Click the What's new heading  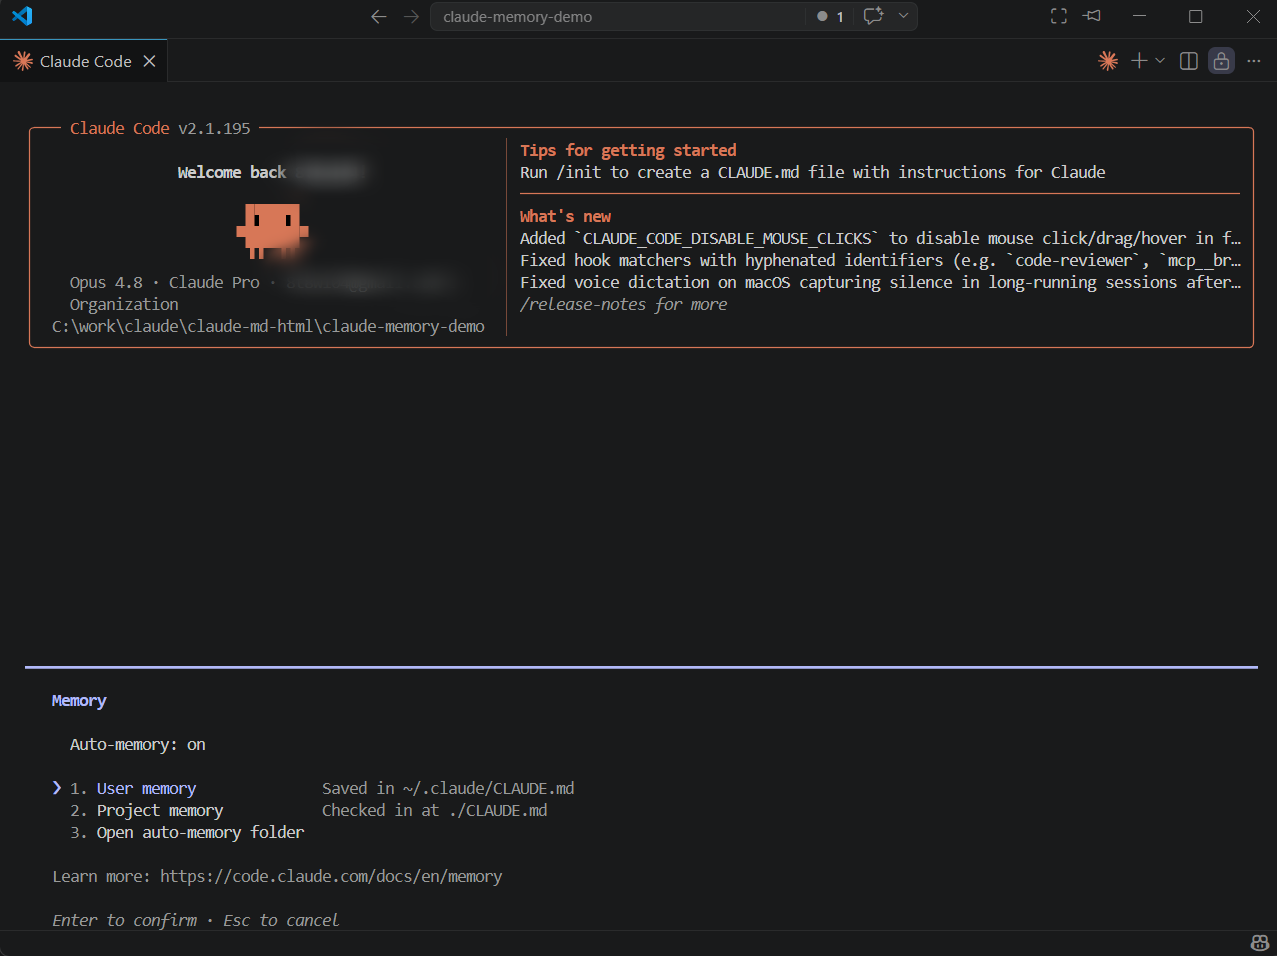coord(565,217)
